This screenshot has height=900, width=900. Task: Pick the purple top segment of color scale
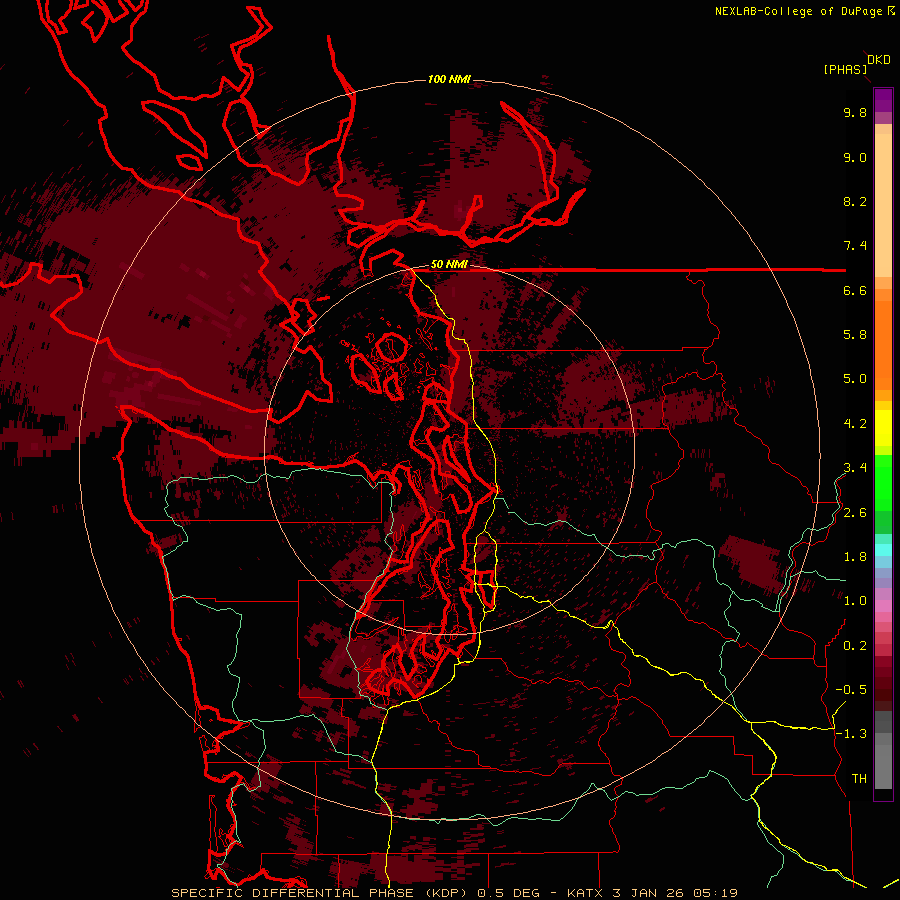(x=883, y=100)
